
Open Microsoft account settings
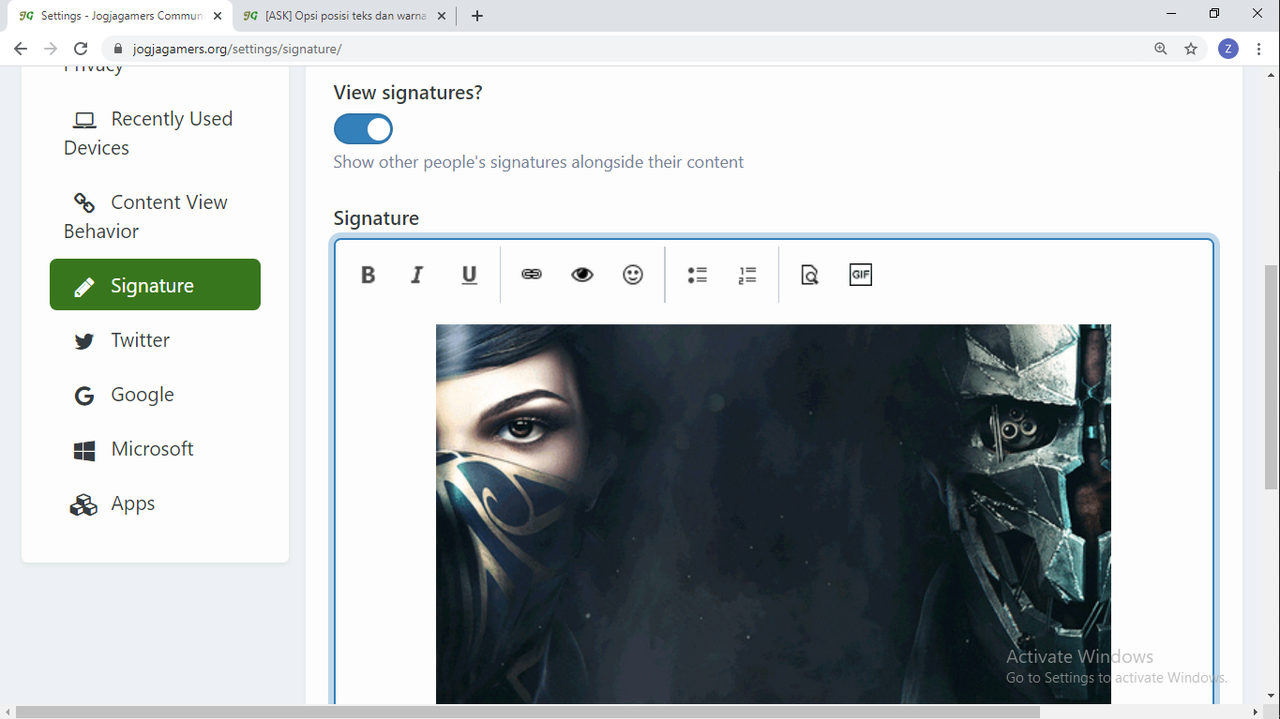coord(155,449)
